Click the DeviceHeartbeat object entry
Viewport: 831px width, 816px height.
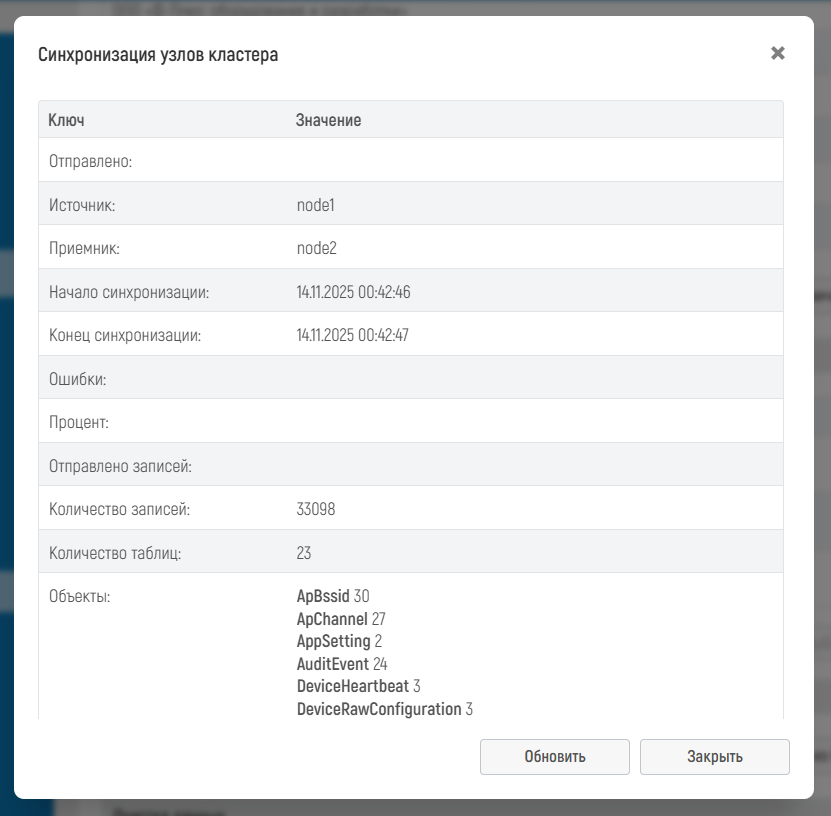pyautogui.click(x=358, y=686)
